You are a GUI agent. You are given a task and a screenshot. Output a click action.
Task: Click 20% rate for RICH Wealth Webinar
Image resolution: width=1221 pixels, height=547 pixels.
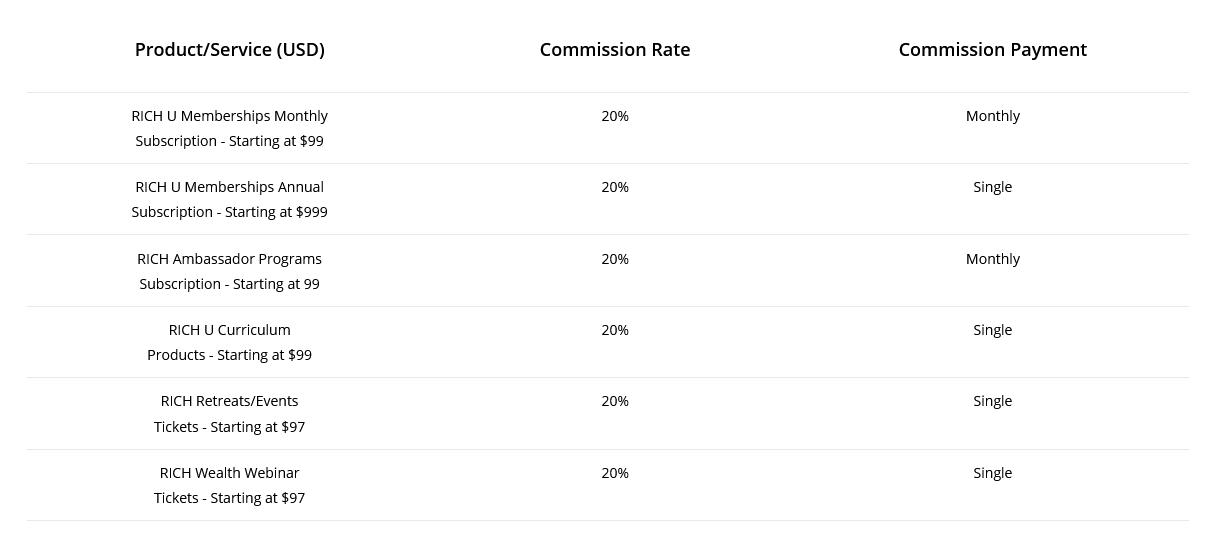pos(615,473)
